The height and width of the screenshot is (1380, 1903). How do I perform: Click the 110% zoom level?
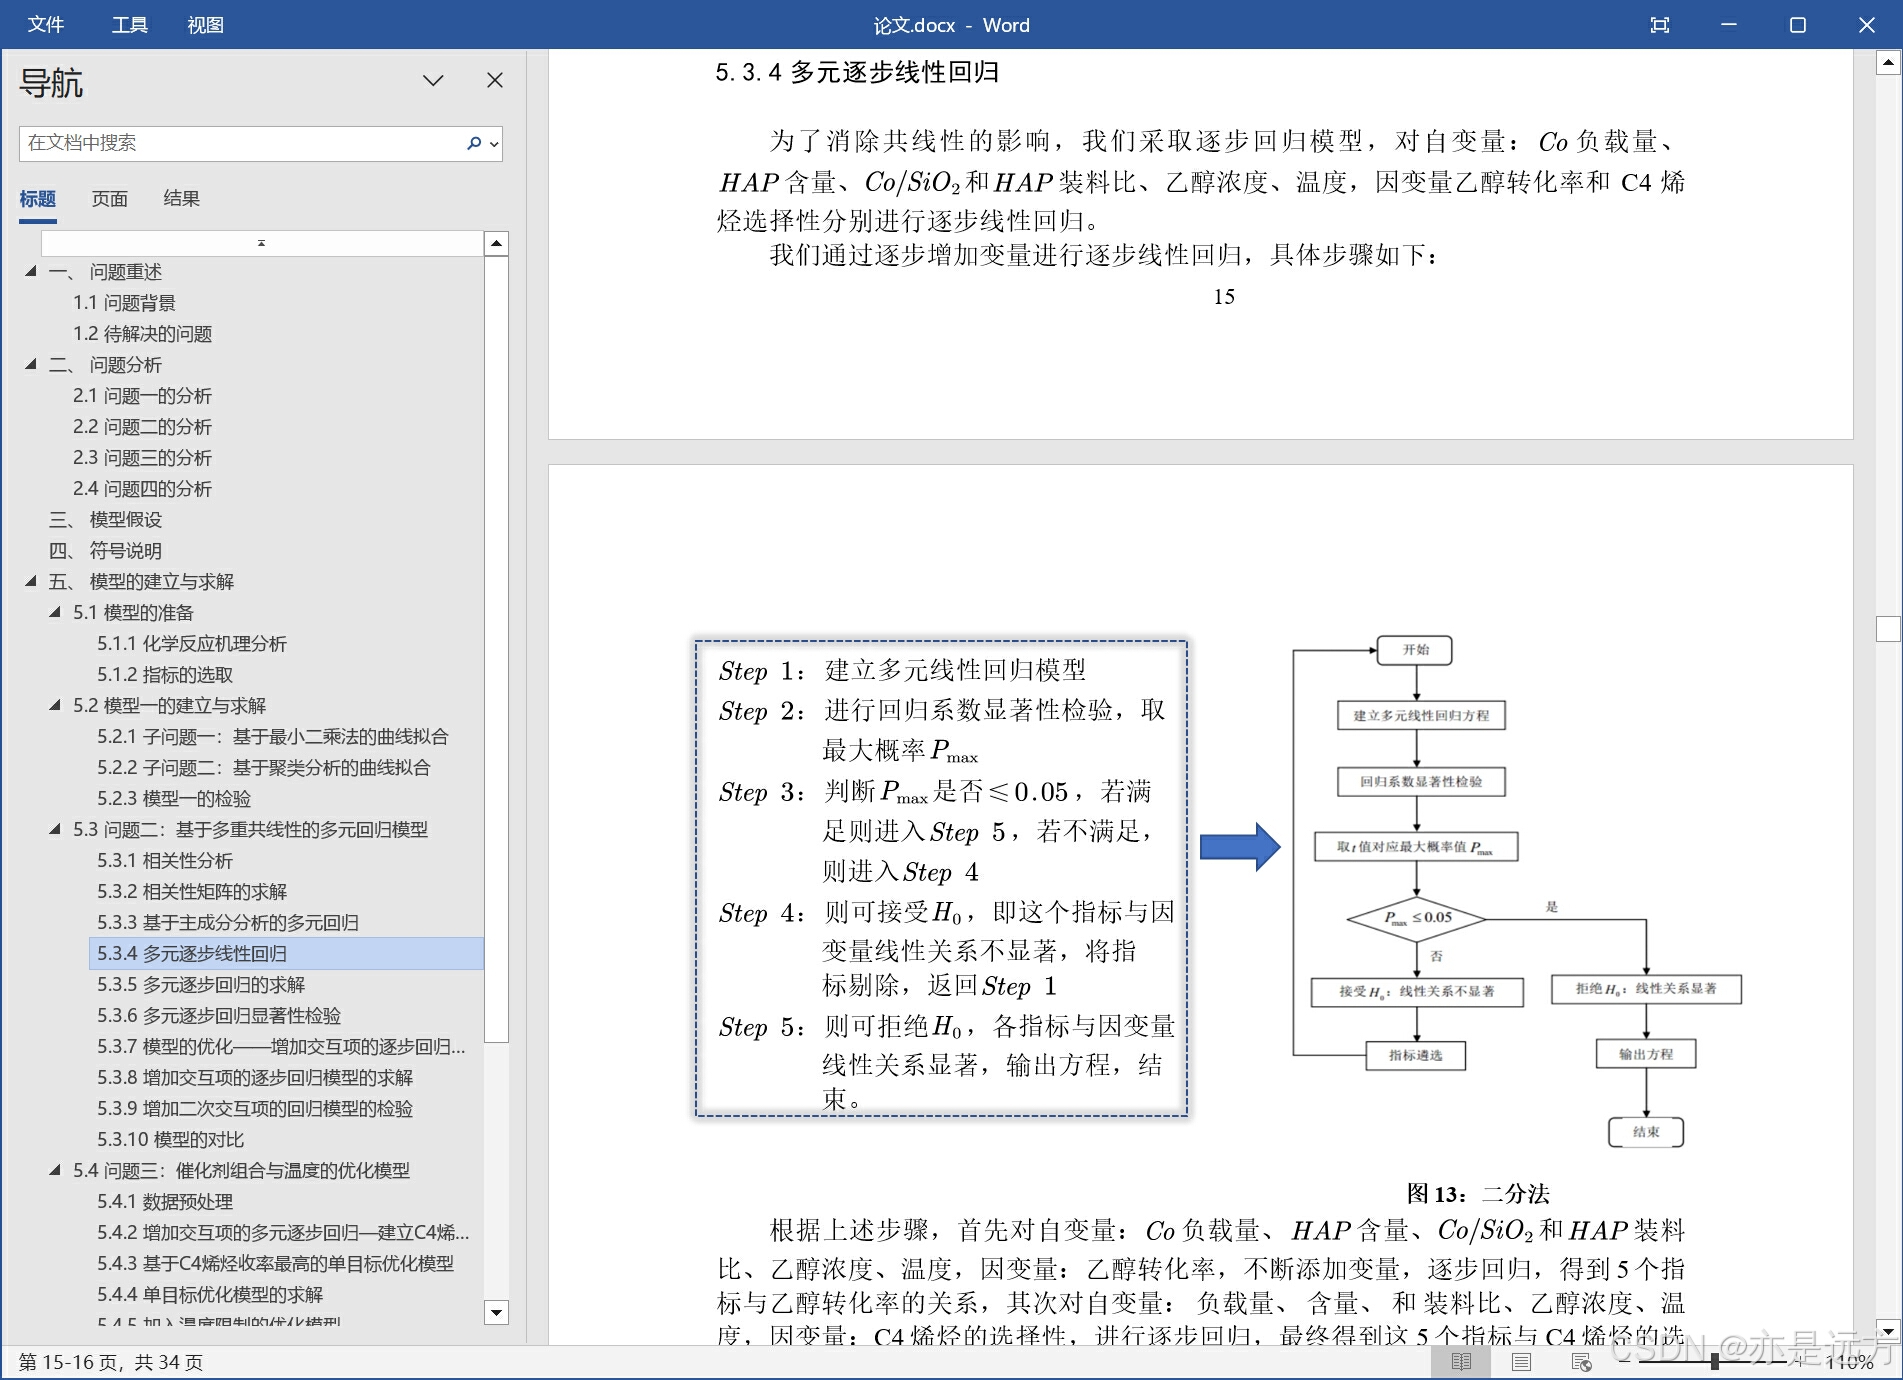click(x=1849, y=1362)
